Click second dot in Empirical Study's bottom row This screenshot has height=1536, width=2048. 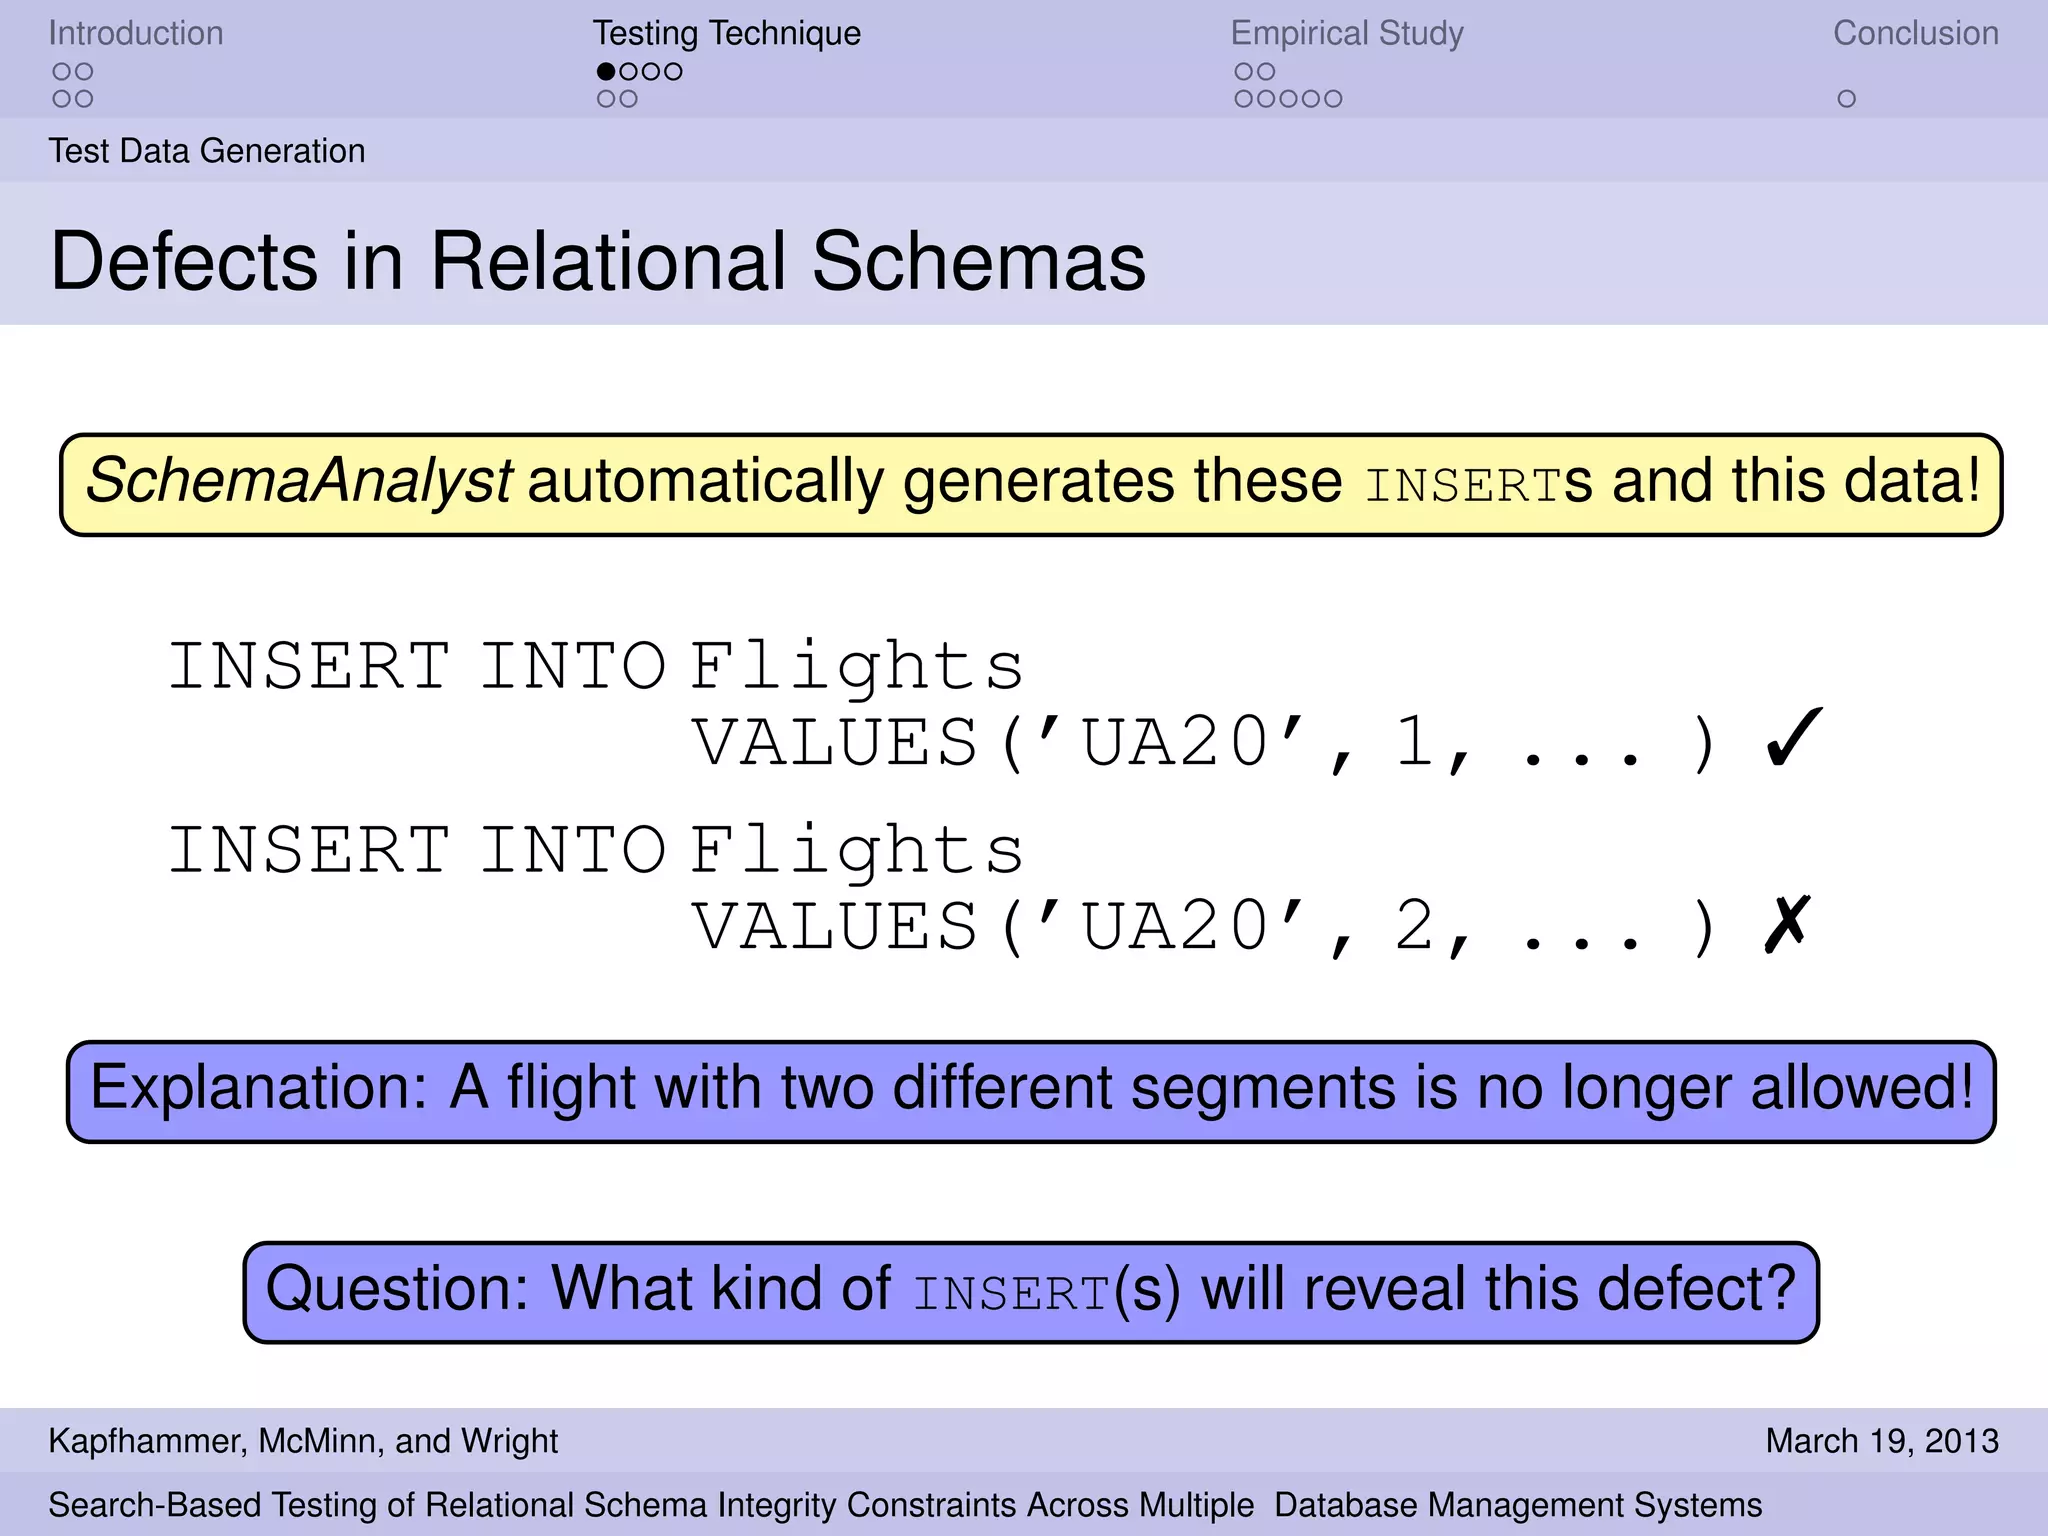pyautogui.click(x=1266, y=99)
